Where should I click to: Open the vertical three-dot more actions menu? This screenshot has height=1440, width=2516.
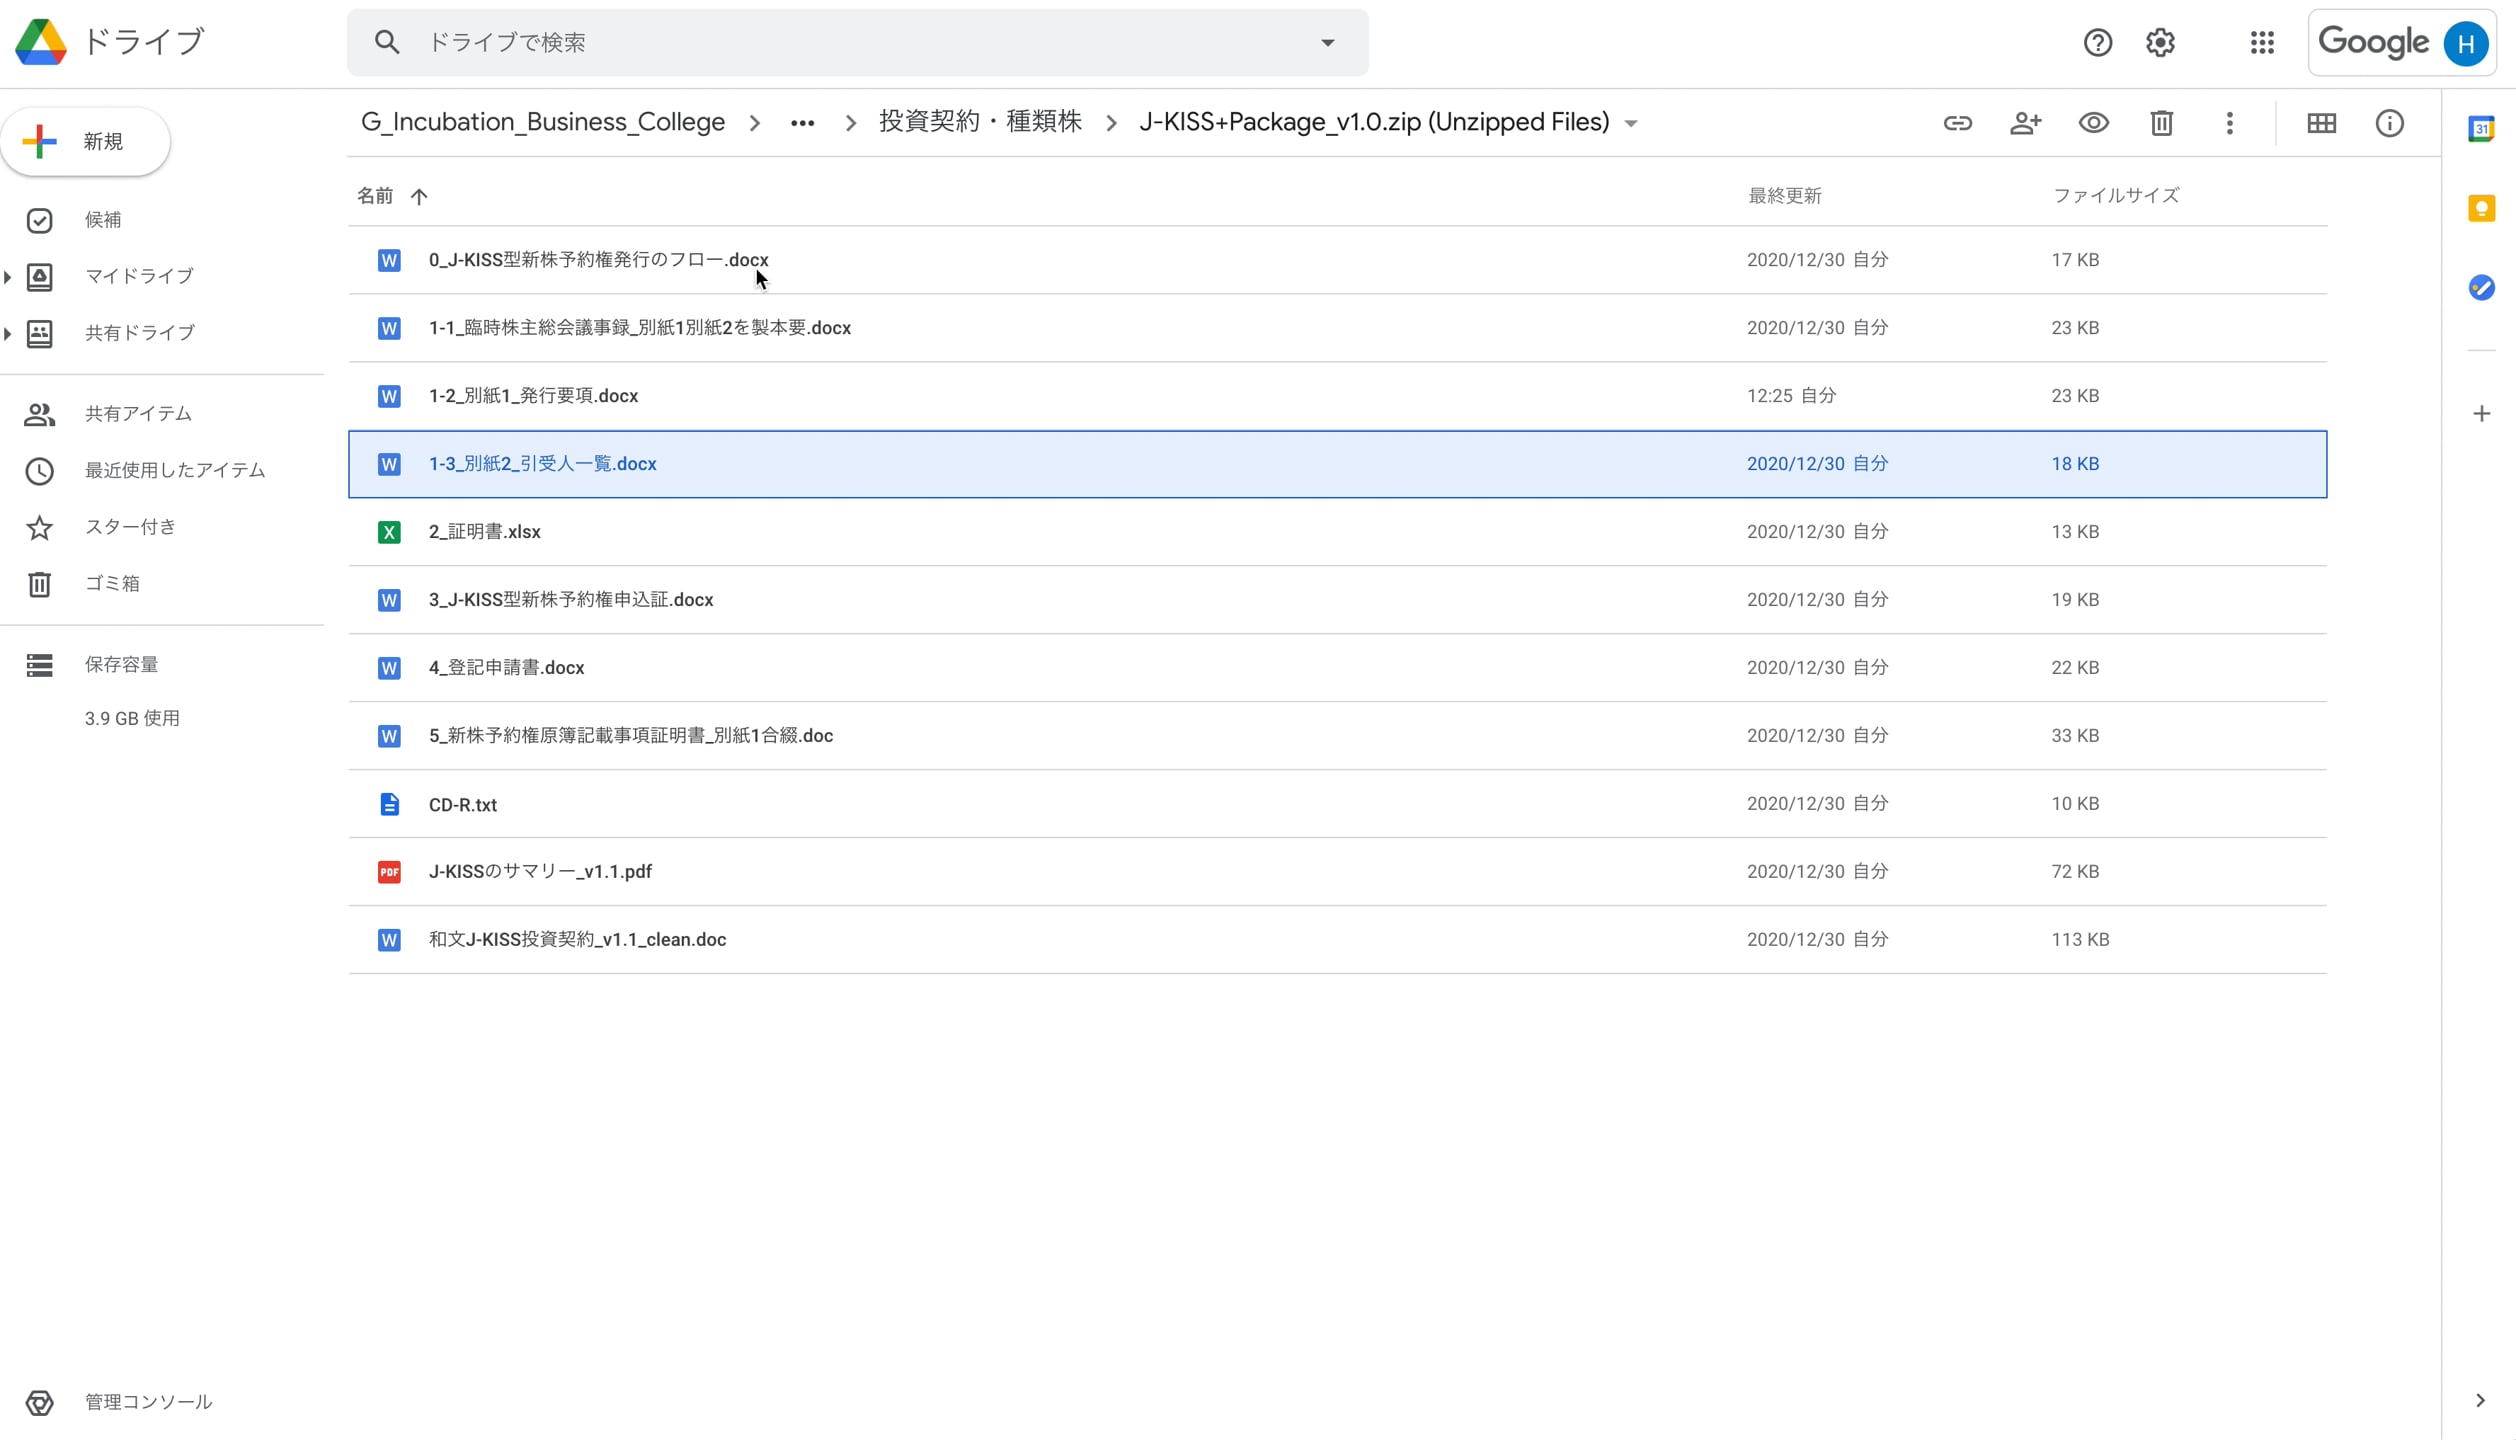coord(2229,123)
